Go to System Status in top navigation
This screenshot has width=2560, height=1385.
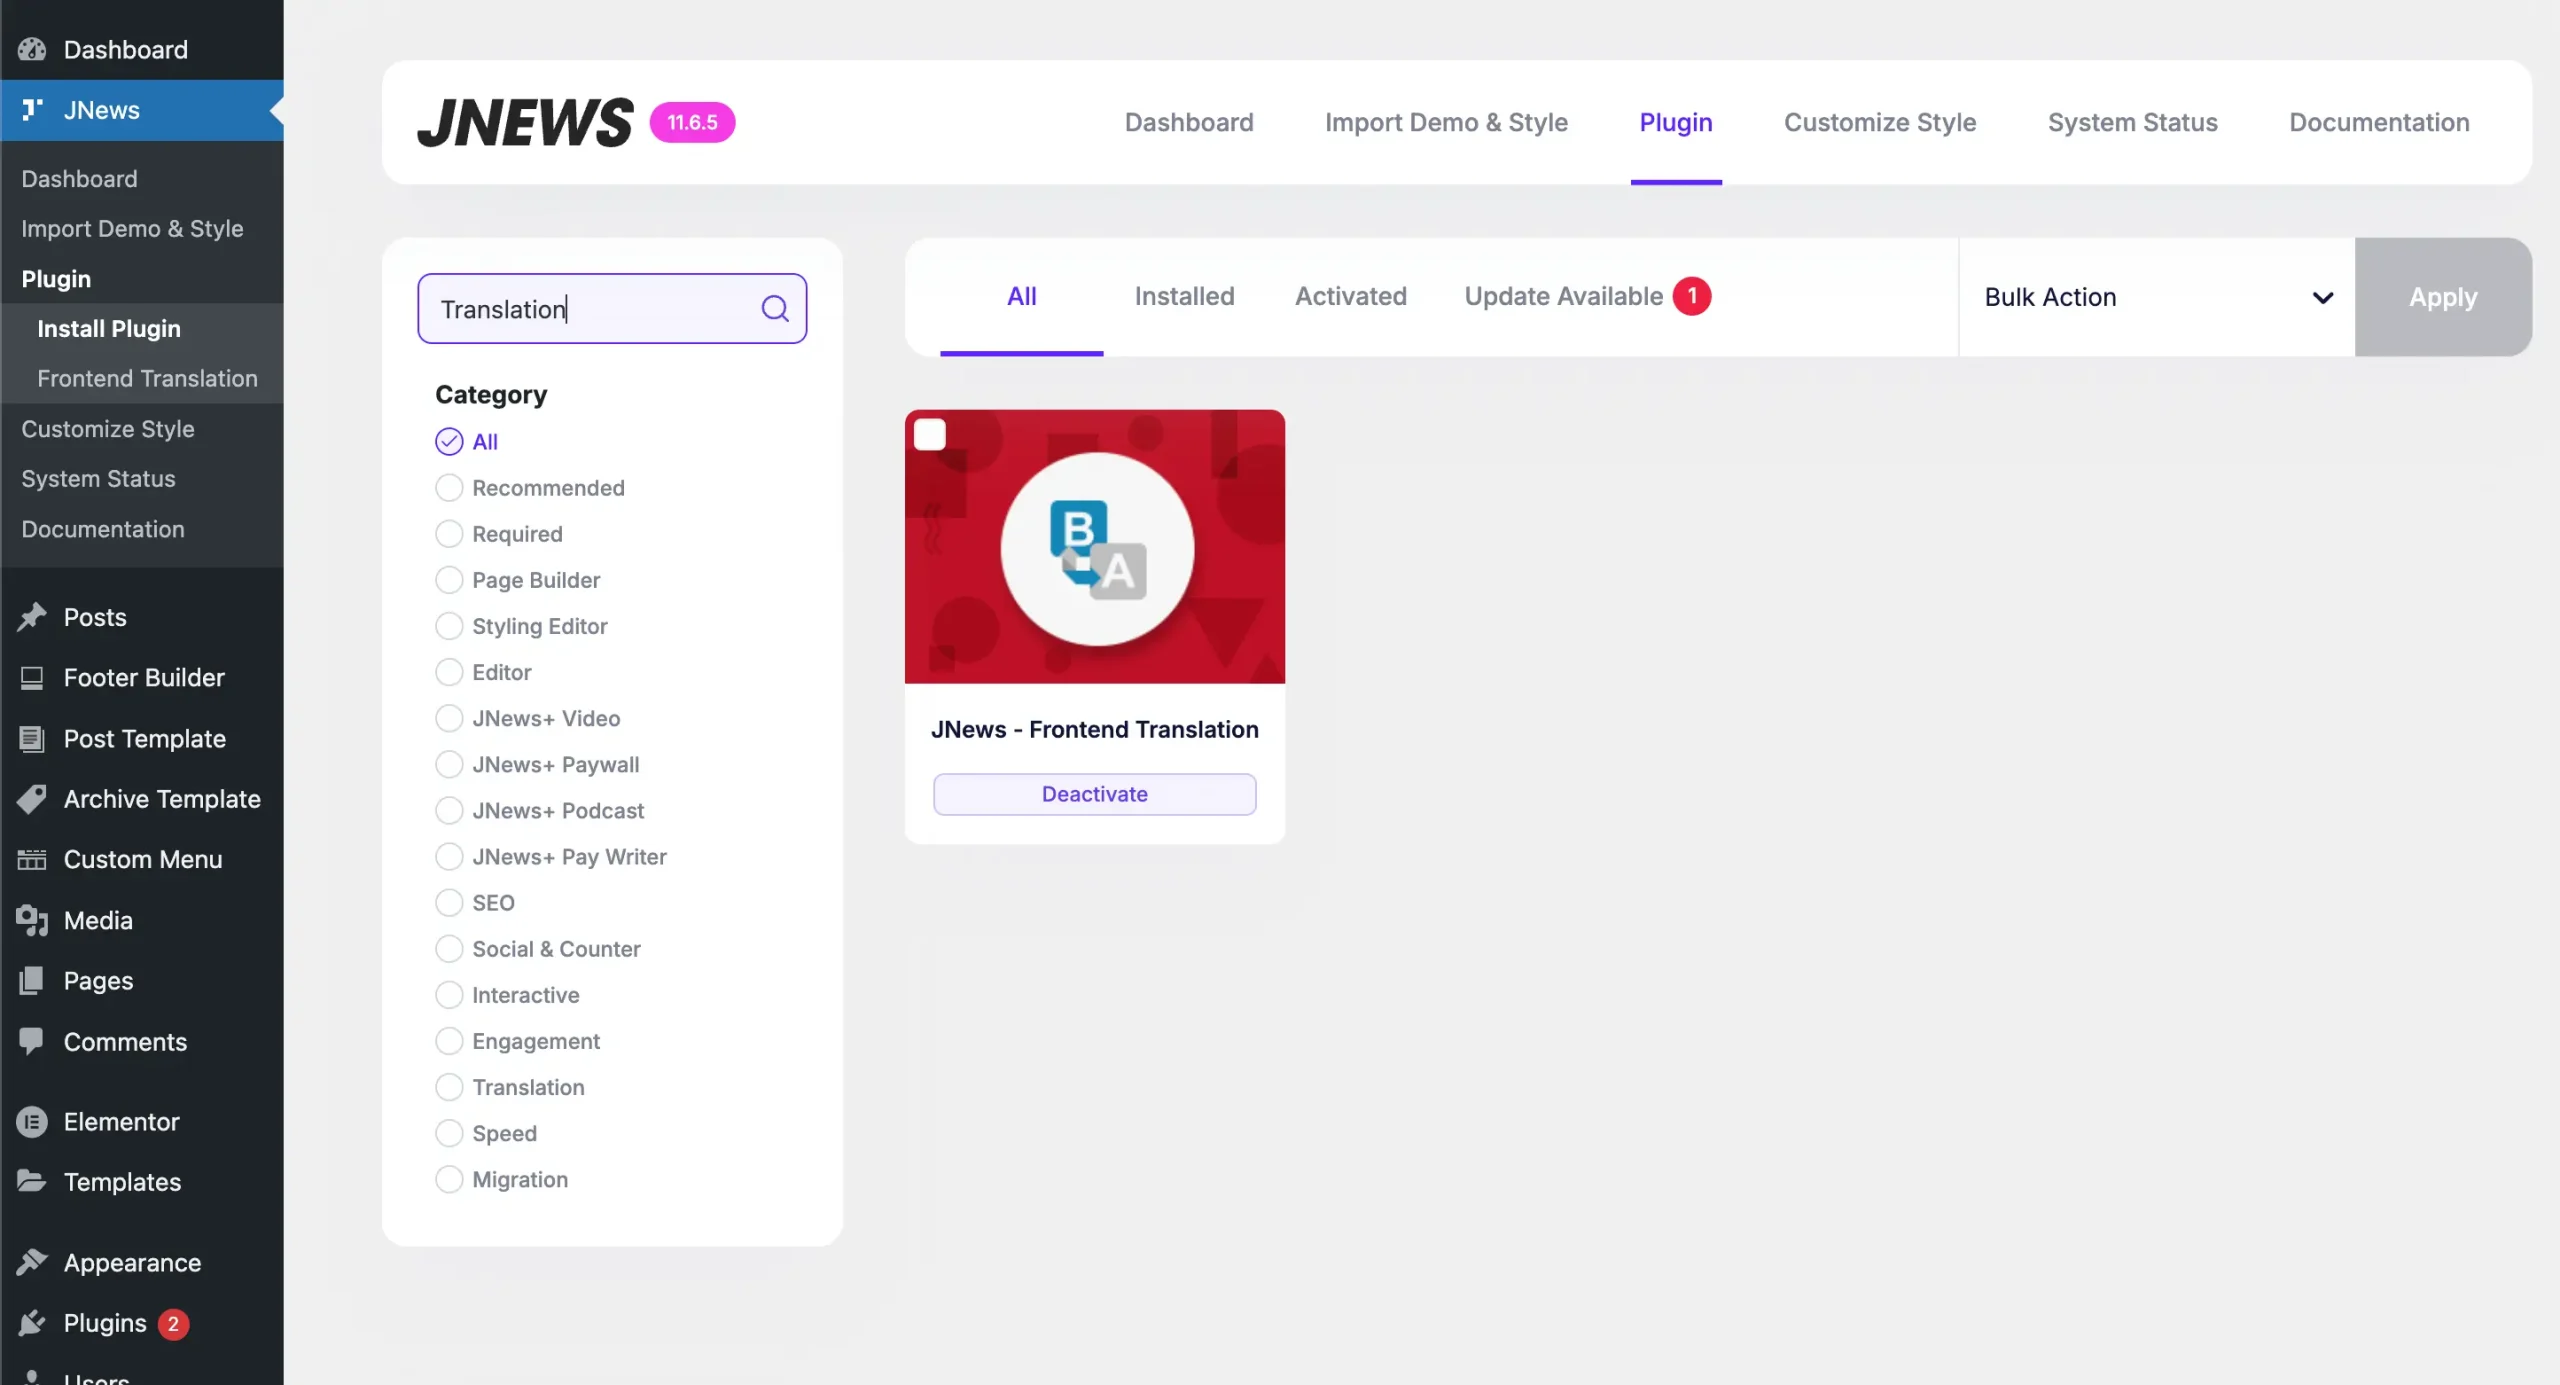point(2132,122)
